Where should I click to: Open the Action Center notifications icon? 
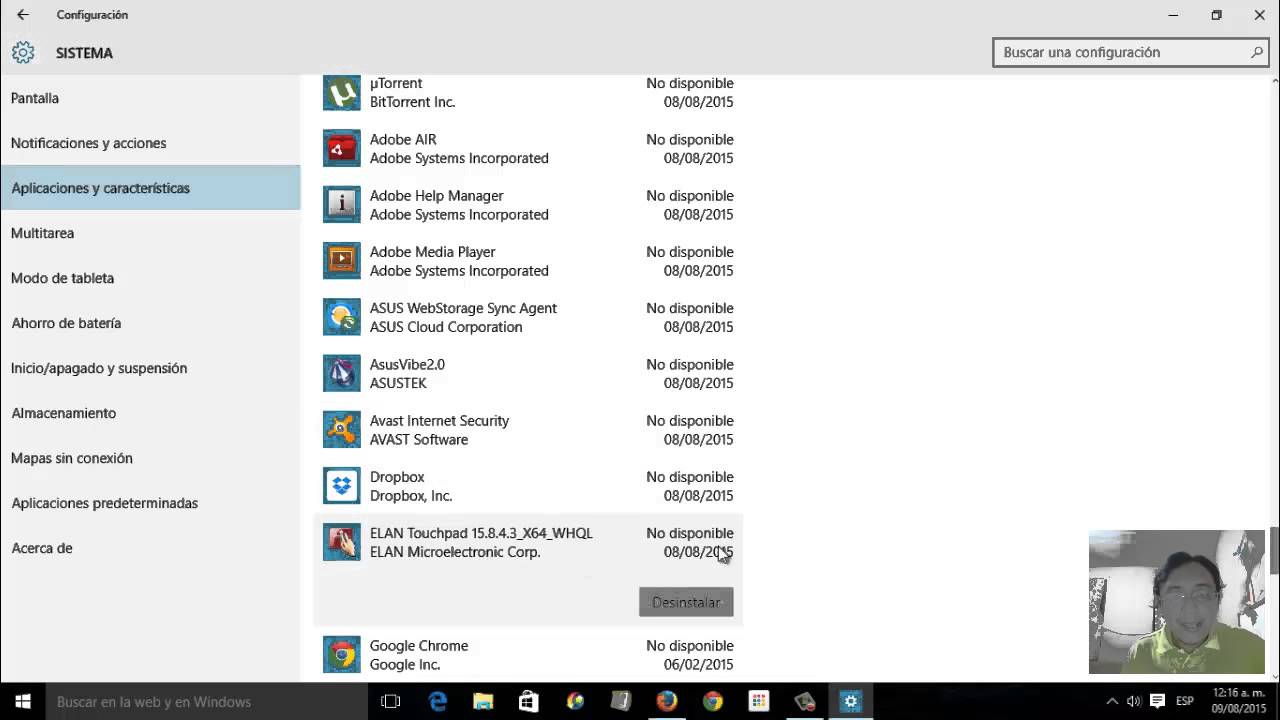pyautogui.click(x=1157, y=701)
